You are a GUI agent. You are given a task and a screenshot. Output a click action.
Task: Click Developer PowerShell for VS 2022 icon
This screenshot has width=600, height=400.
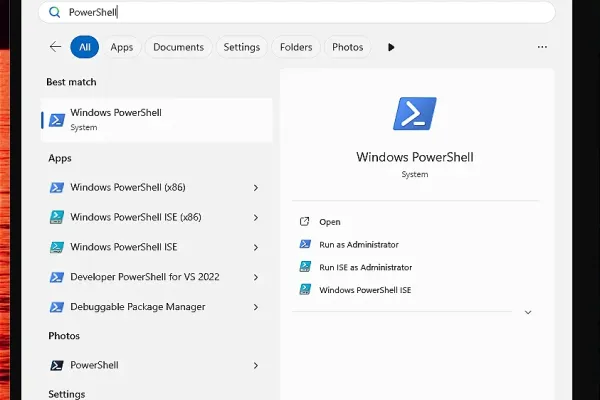[x=57, y=277]
